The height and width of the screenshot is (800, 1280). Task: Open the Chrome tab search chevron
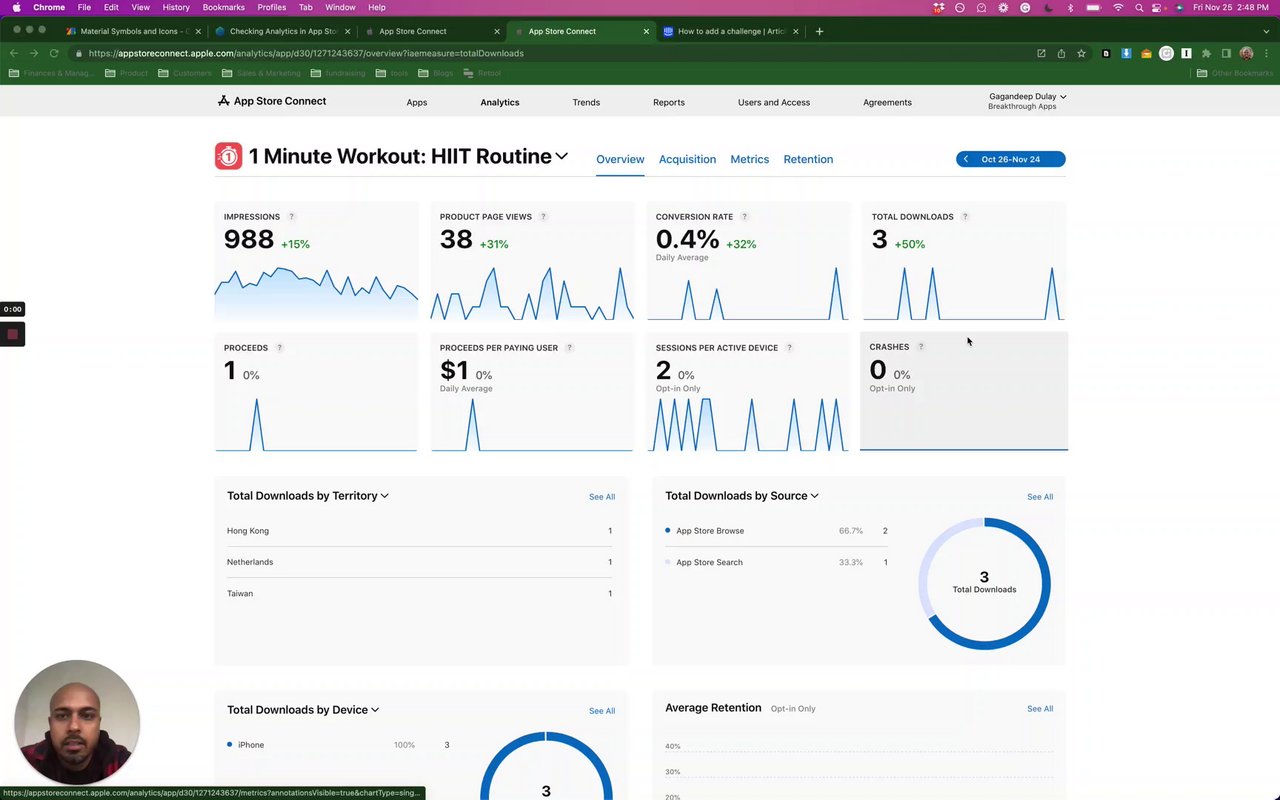click(1268, 31)
